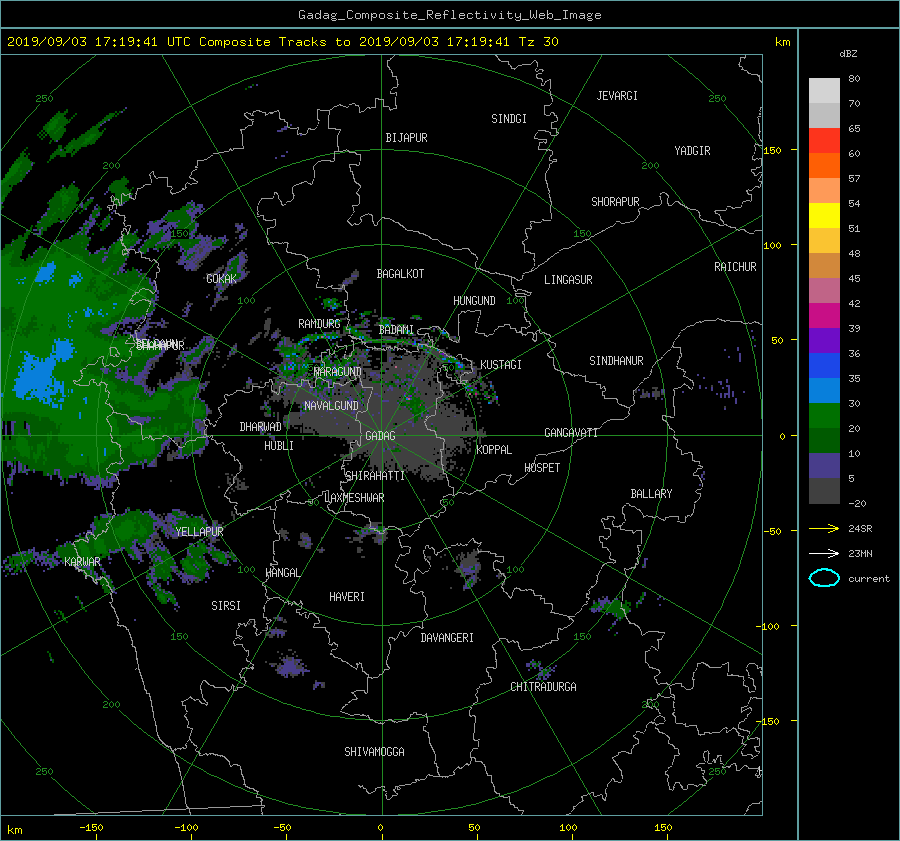Select the orange 57-60 dBZ color swatch
Screen dimensions: 900x841
tap(824, 166)
